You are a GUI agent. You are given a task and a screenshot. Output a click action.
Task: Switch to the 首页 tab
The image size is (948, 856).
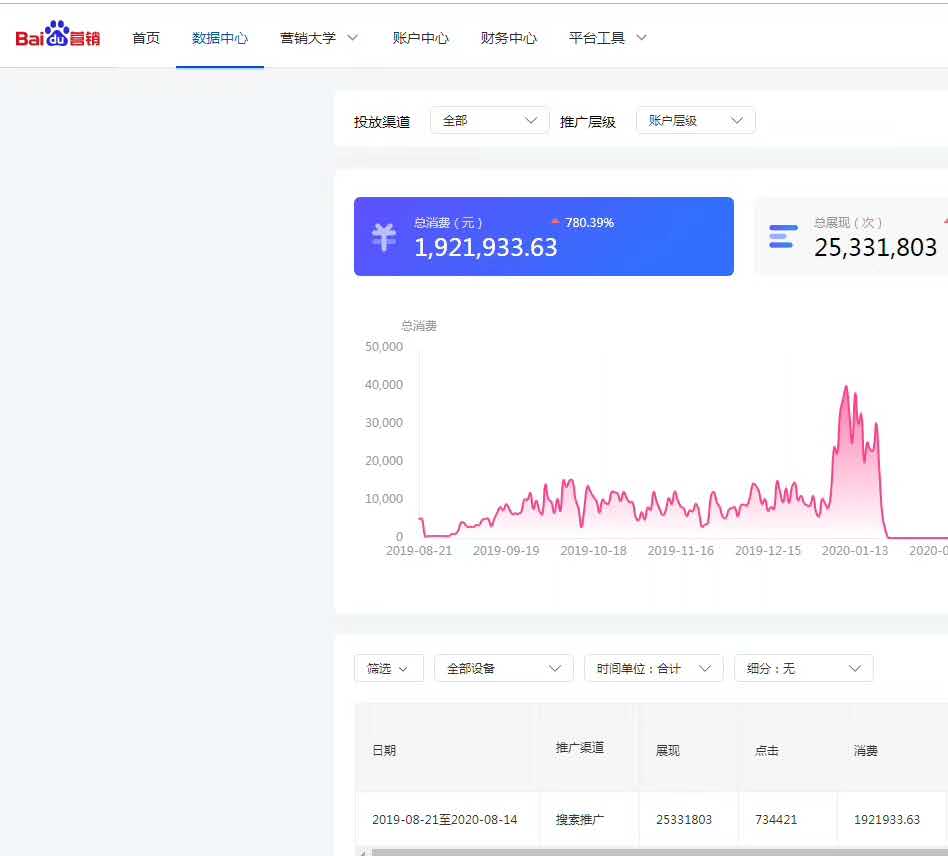pyautogui.click(x=145, y=36)
